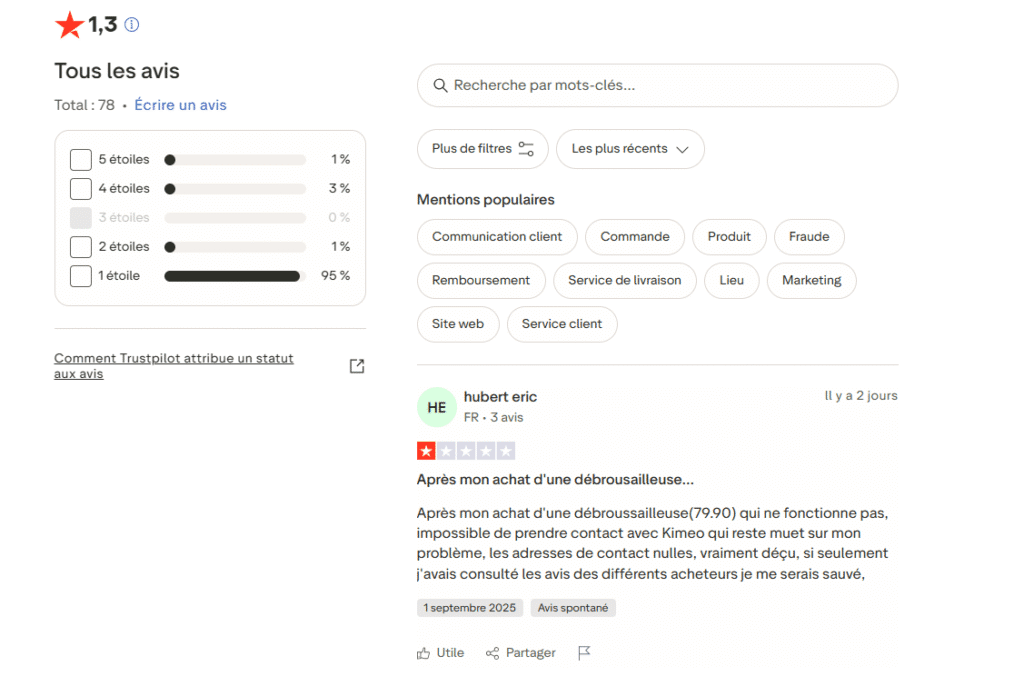Open the external link icon for review status

(x=357, y=366)
